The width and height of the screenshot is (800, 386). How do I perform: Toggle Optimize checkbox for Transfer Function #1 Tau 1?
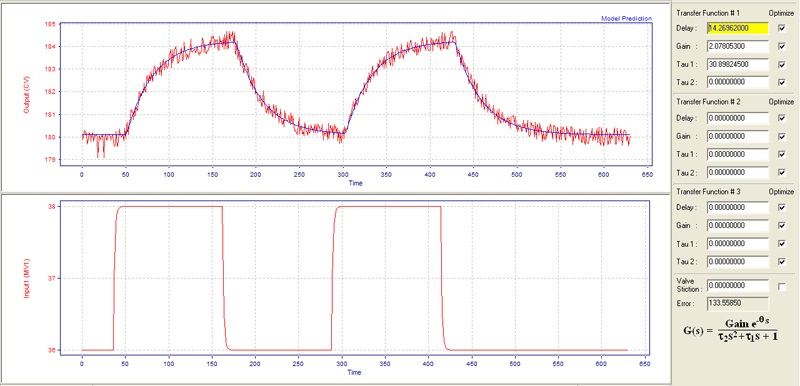(x=782, y=65)
